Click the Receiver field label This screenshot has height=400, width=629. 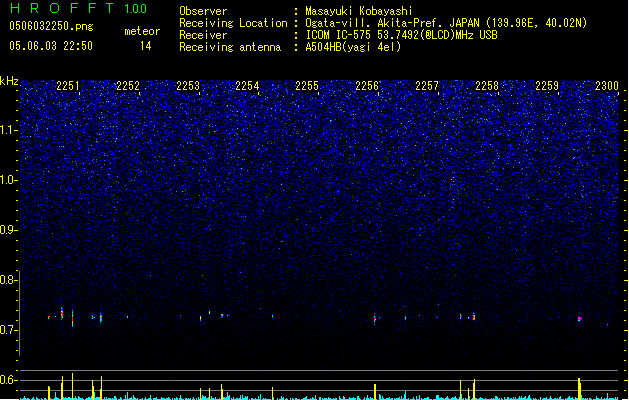203,35
